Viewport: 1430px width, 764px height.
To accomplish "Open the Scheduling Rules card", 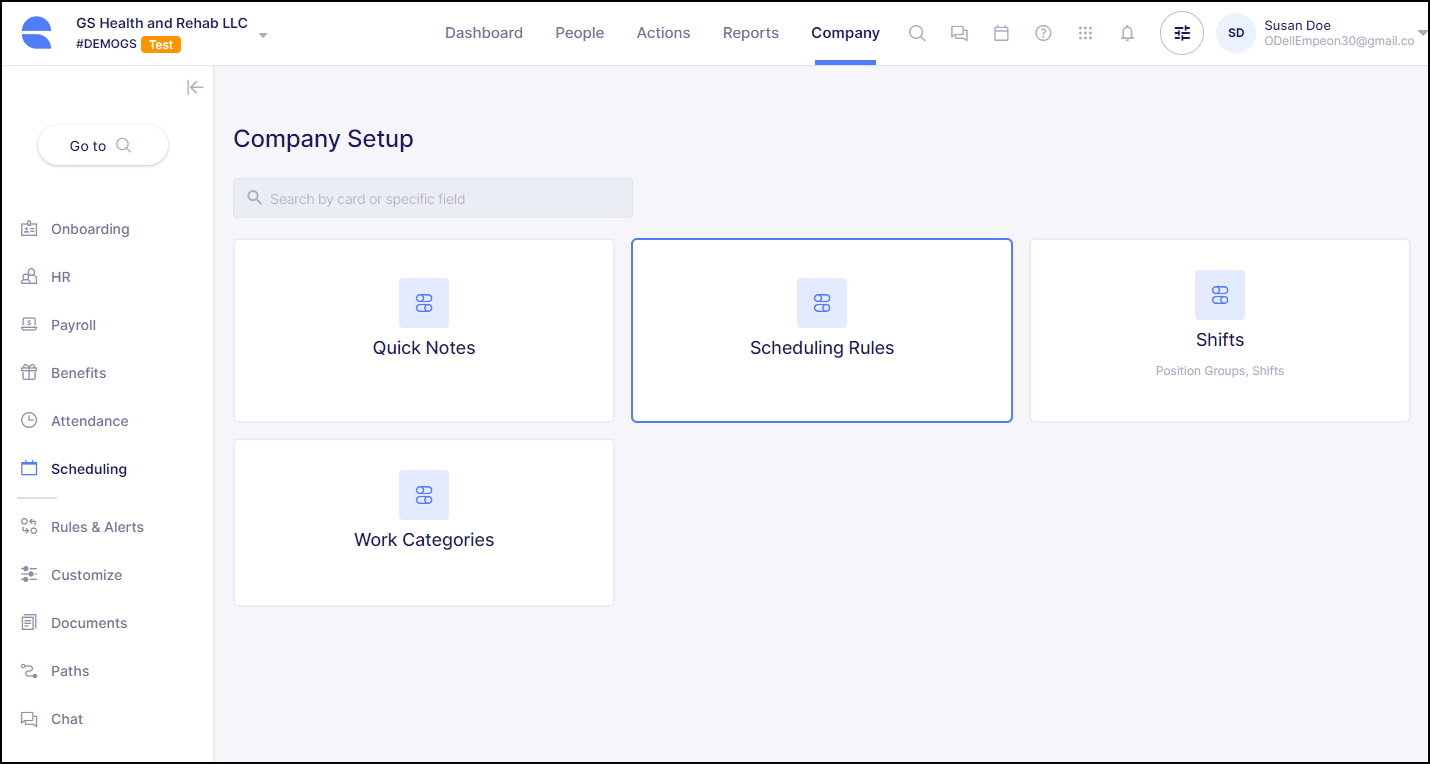I will [x=821, y=330].
